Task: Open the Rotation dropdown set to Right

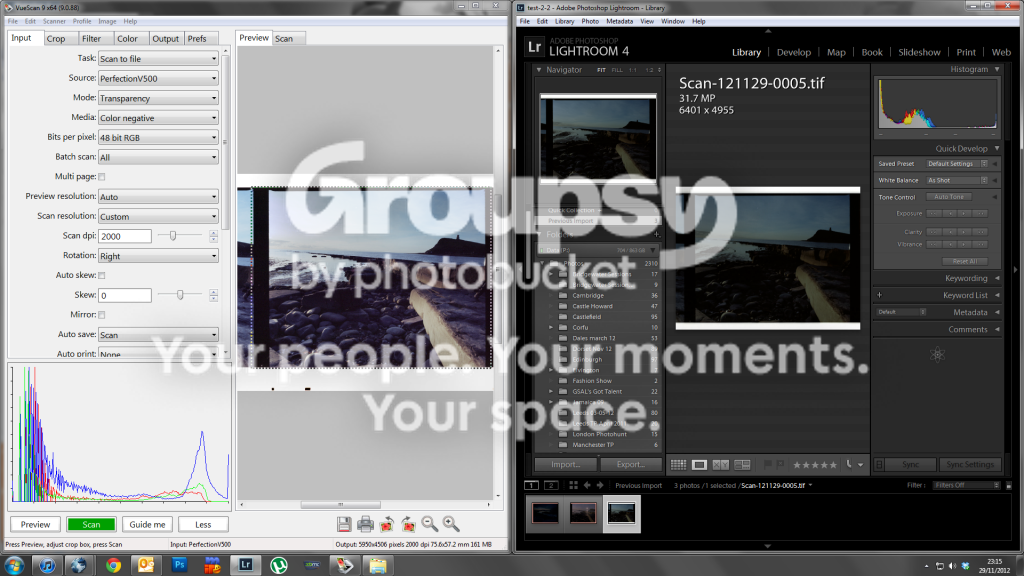Action: [x=158, y=256]
